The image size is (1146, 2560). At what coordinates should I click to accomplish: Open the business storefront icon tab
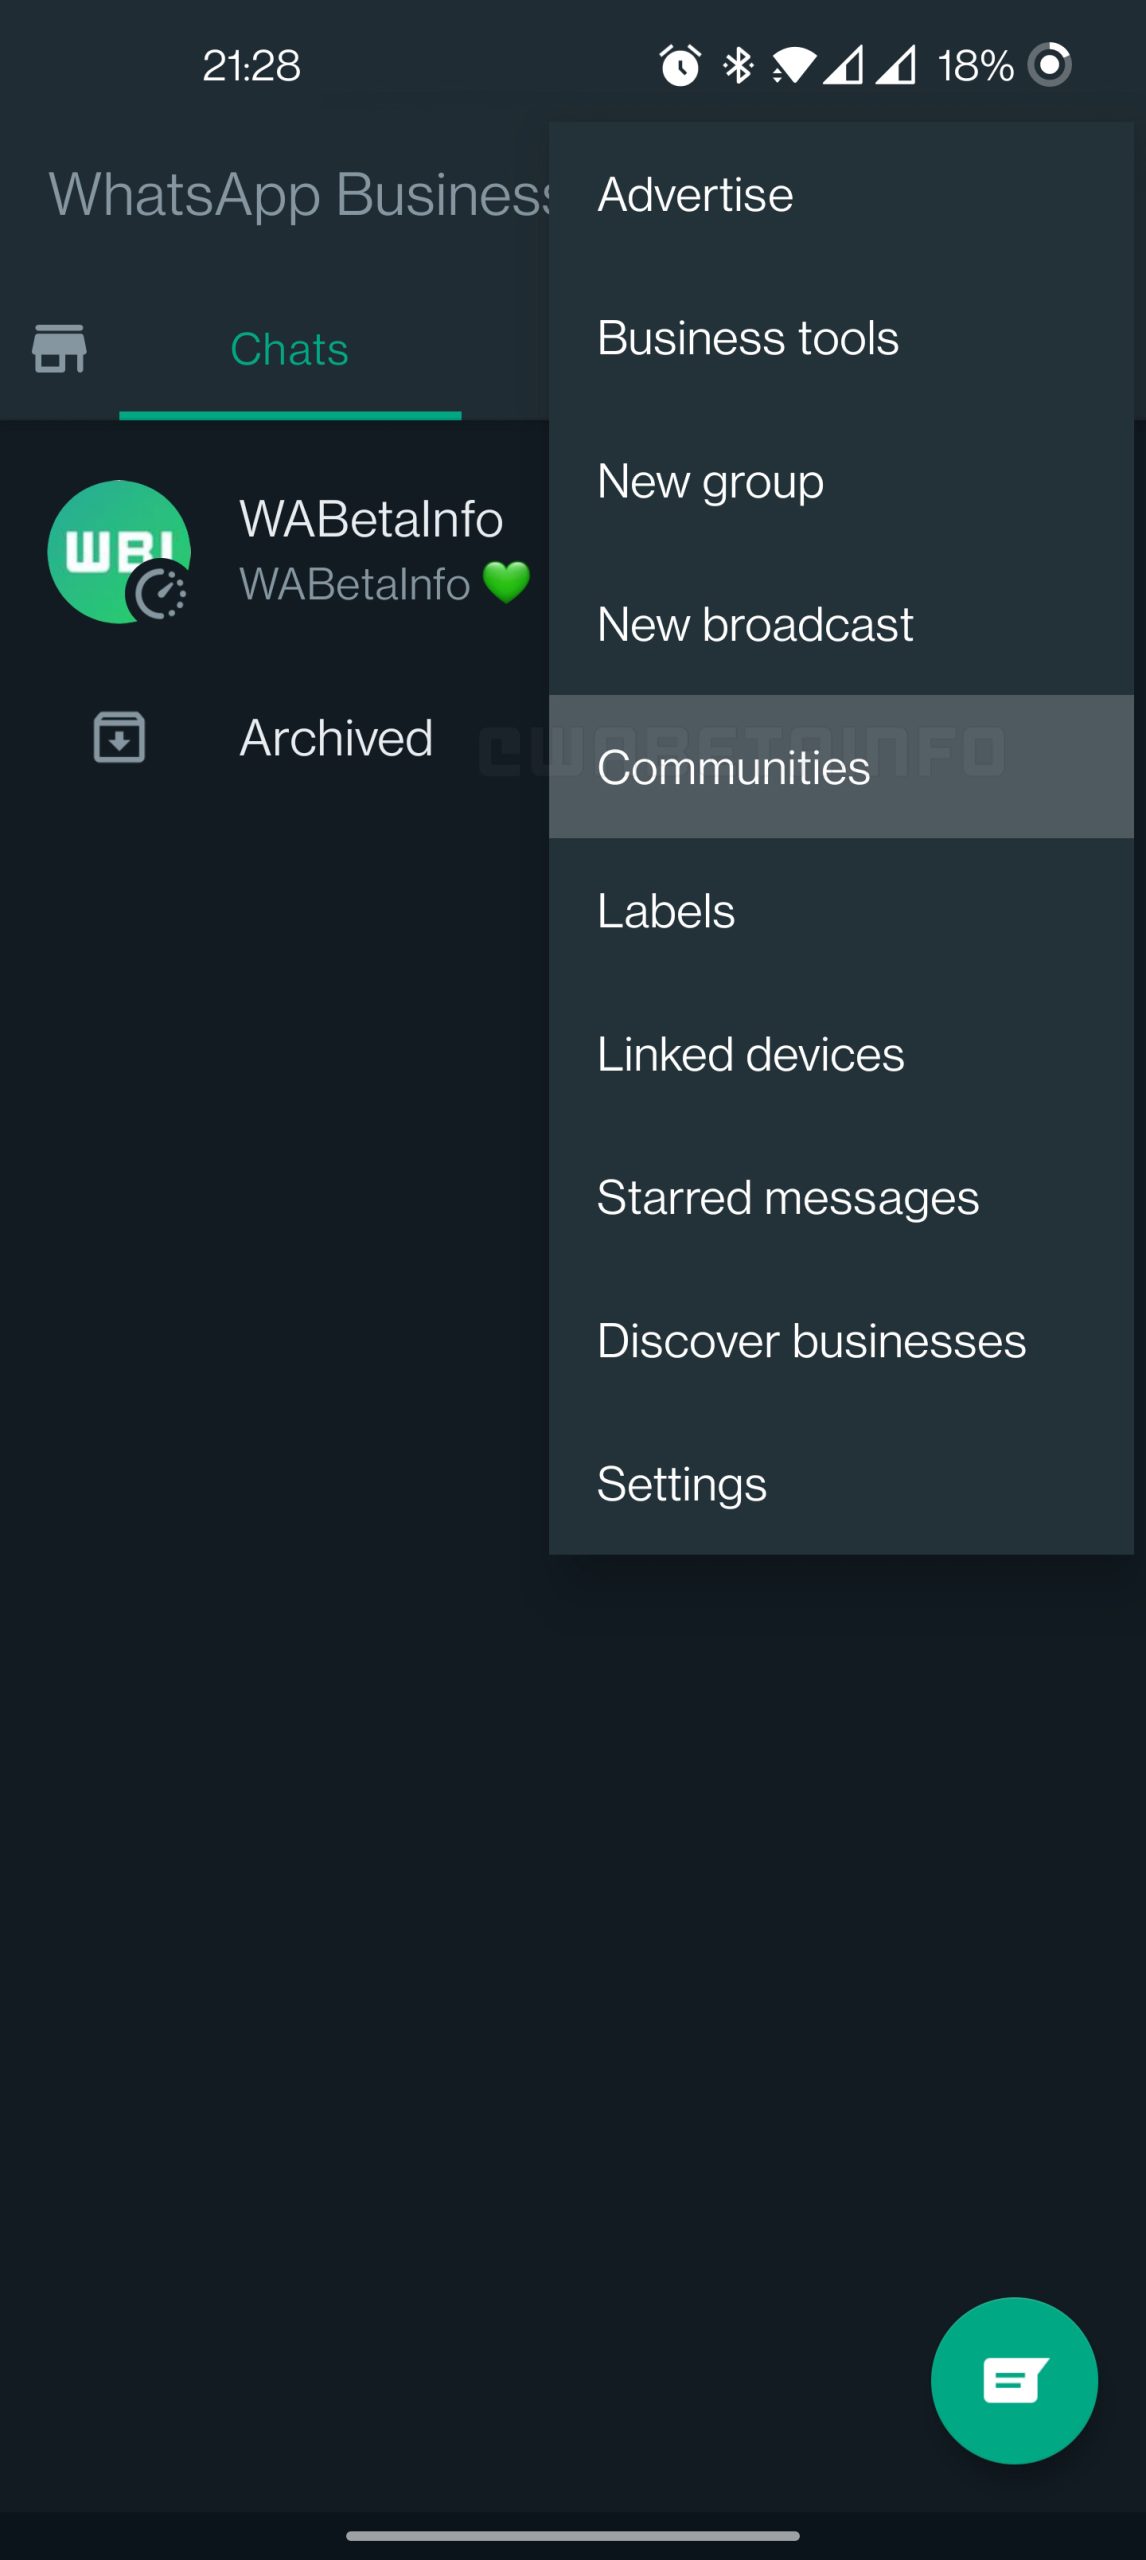59,348
